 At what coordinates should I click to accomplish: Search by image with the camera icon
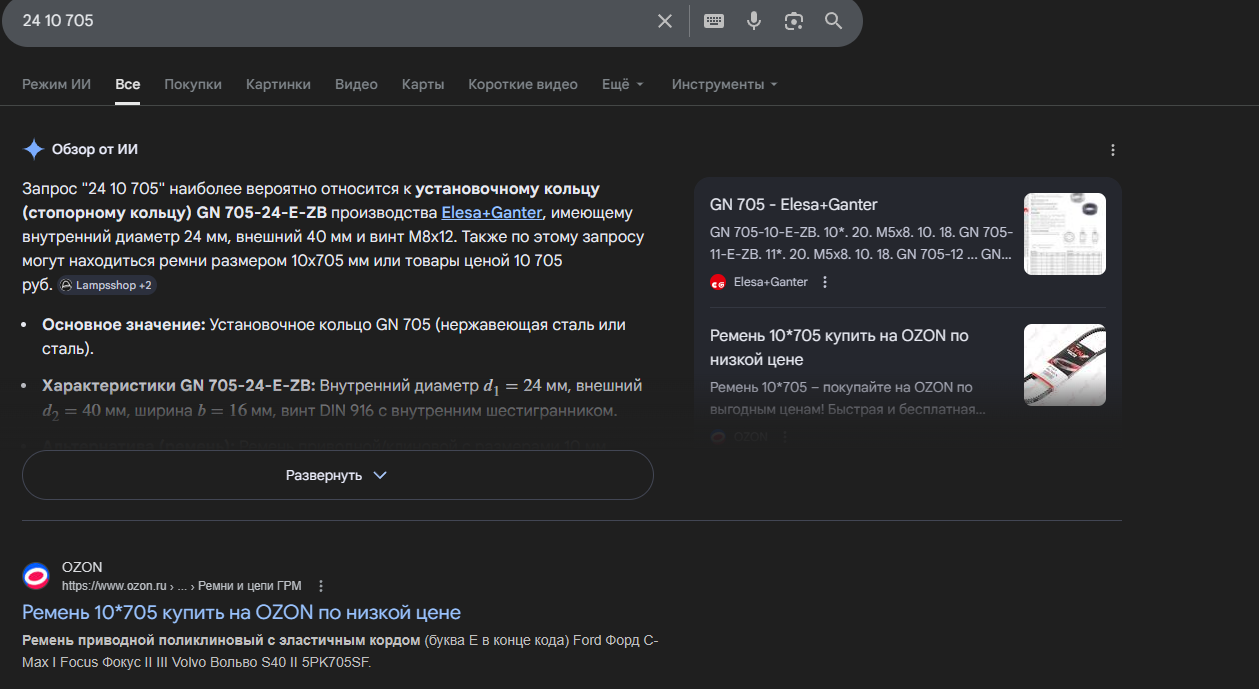point(794,21)
